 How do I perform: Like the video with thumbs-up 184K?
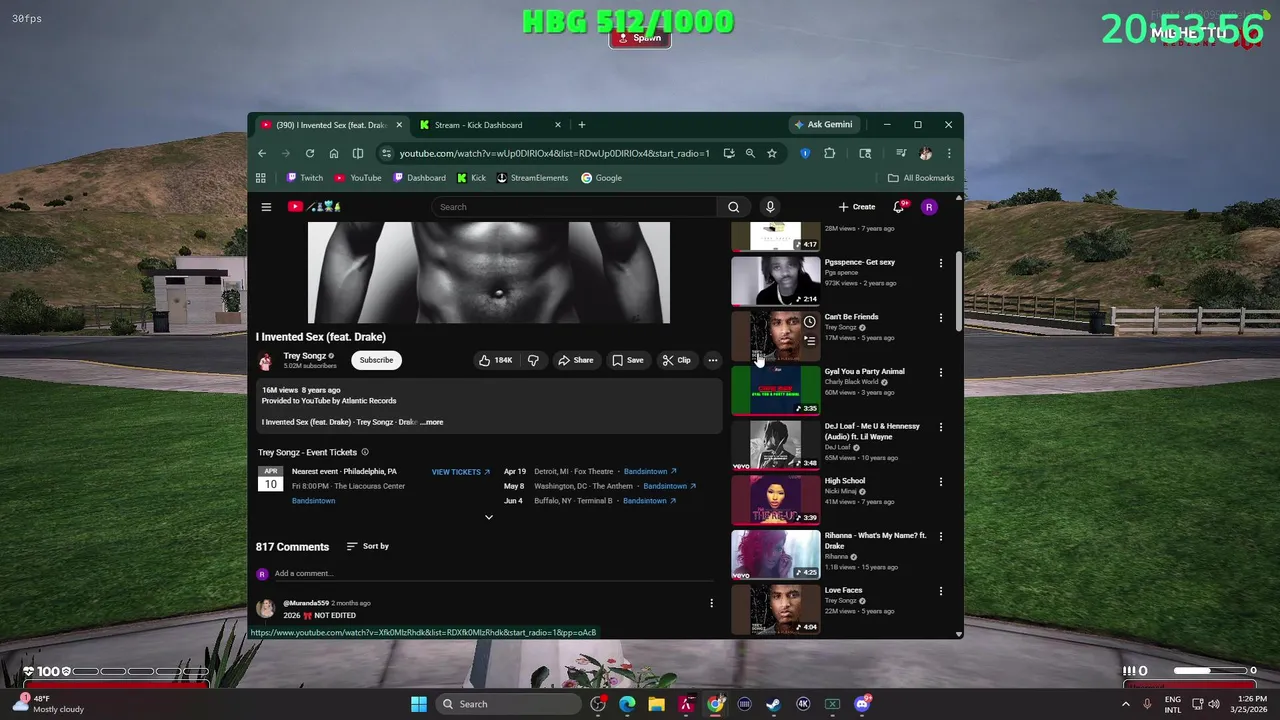pyautogui.click(x=496, y=360)
